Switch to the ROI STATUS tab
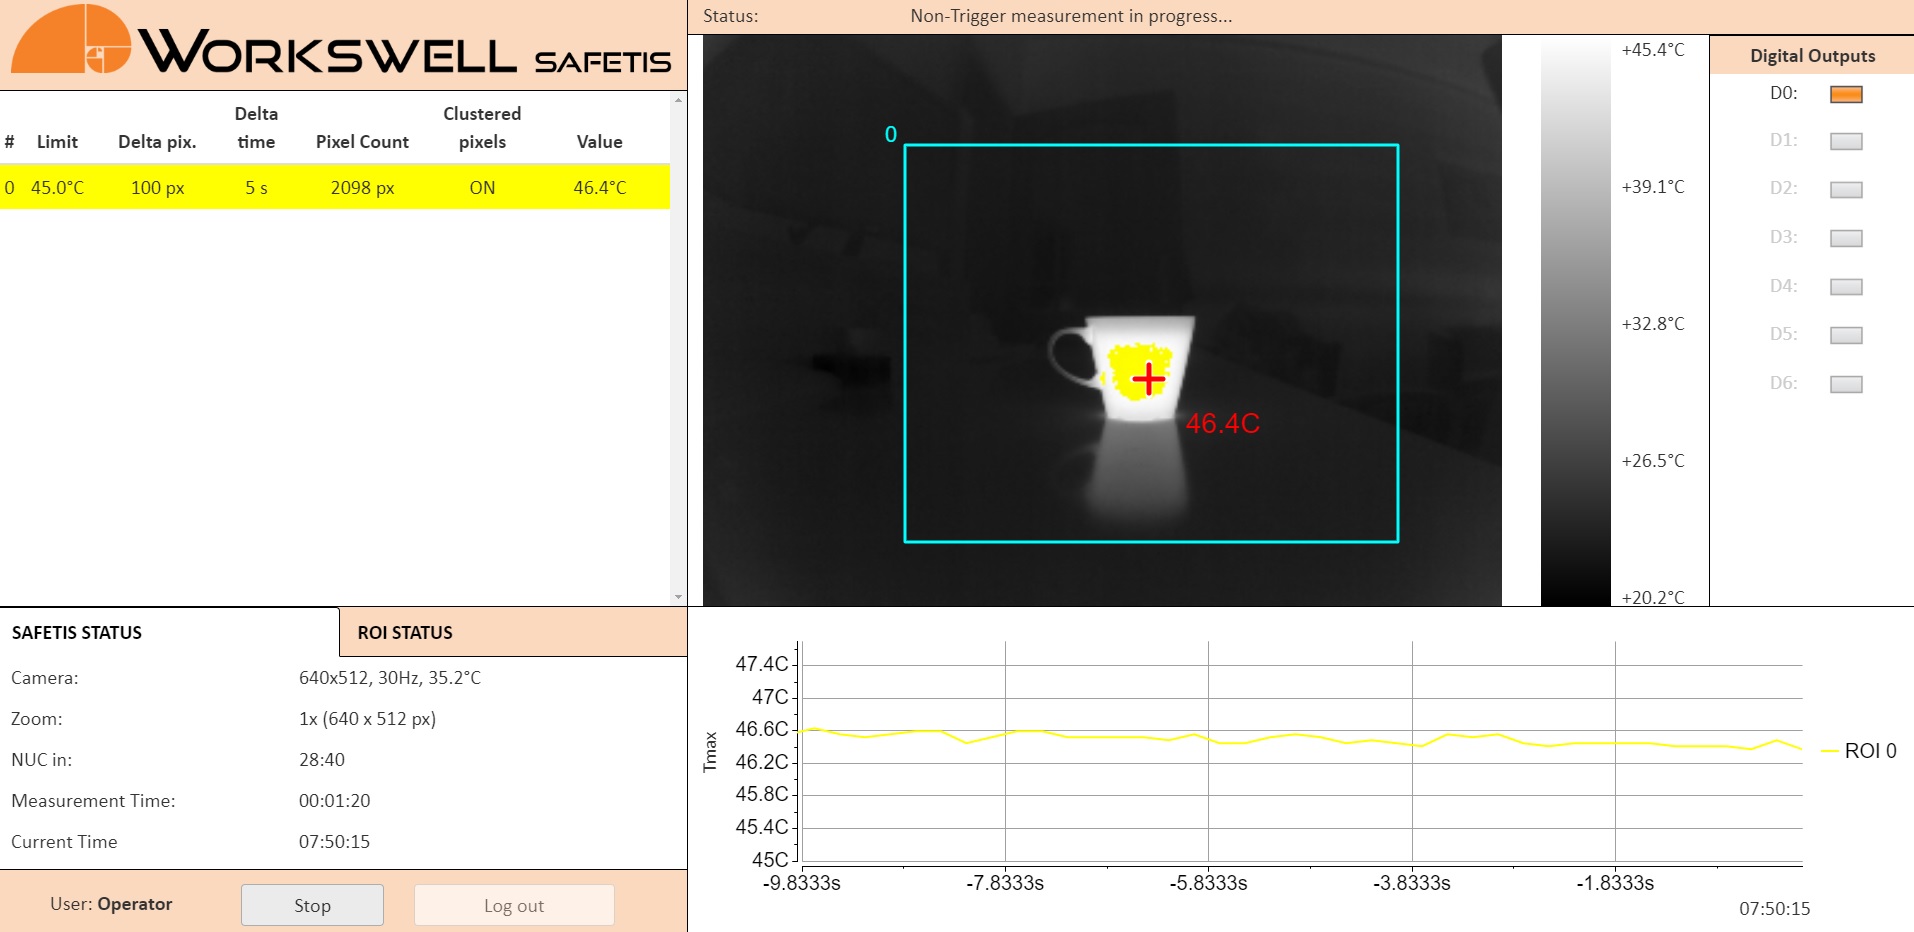This screenshot has width=1914, height=932. 513,632
